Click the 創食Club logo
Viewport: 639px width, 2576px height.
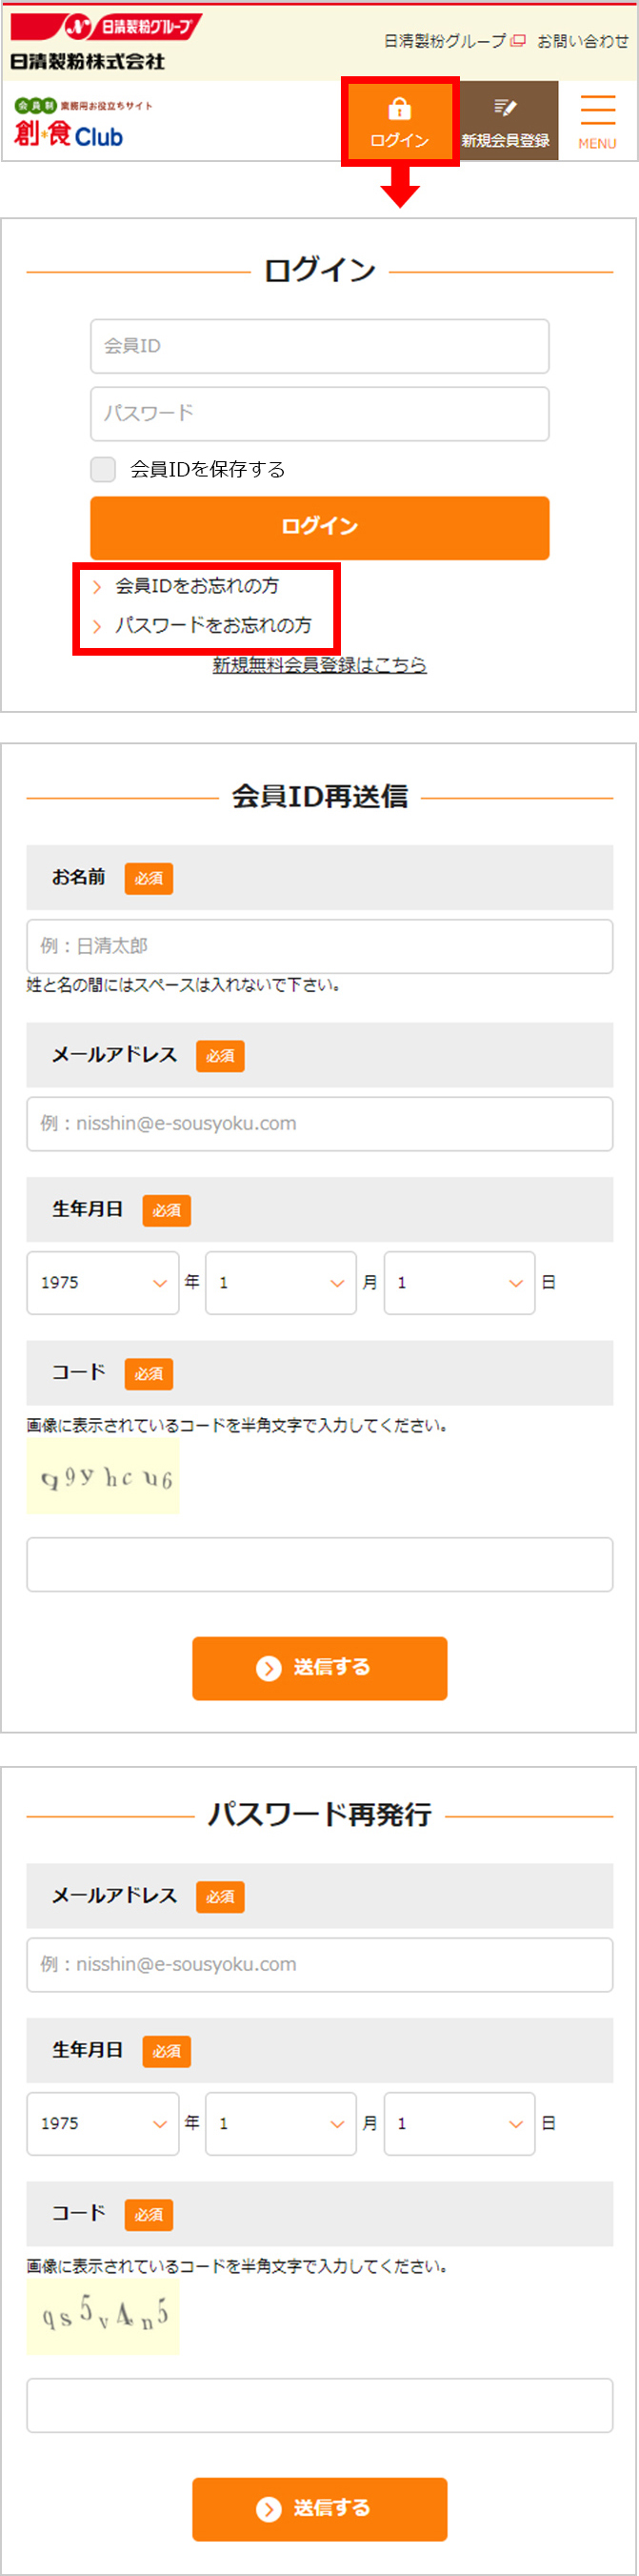click(x=69, y=122)
